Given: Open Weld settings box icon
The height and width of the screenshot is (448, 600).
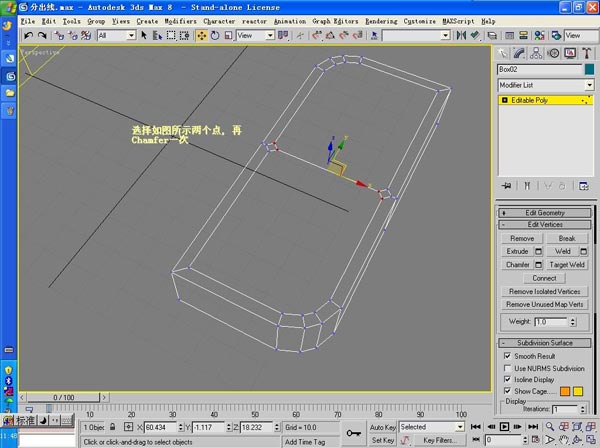Looking at the screenshot, I should (x=584, y=251).
